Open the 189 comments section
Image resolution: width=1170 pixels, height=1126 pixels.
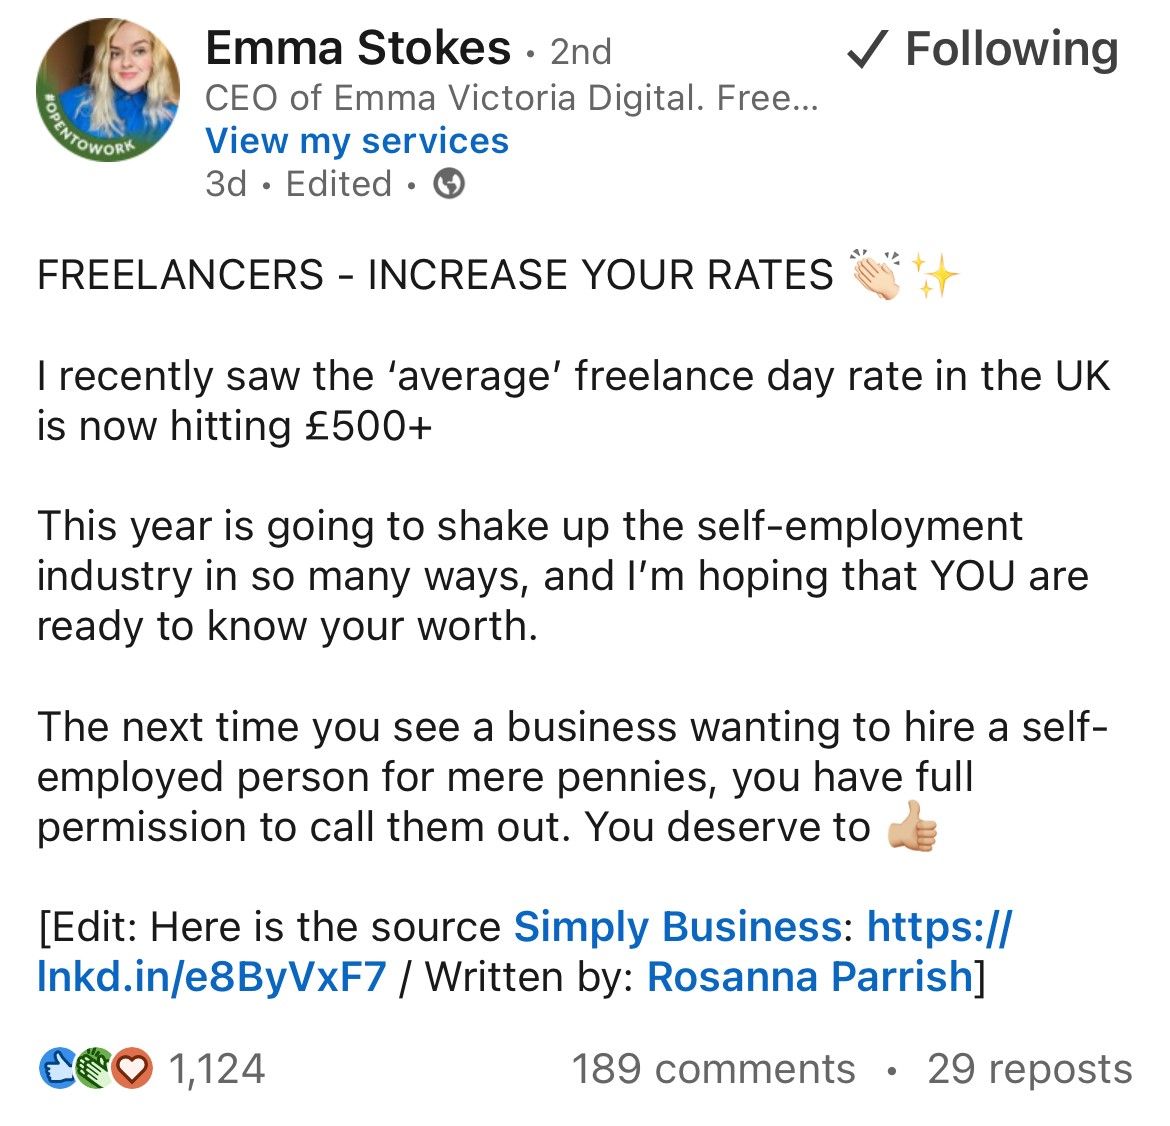tap(713, 1069)
